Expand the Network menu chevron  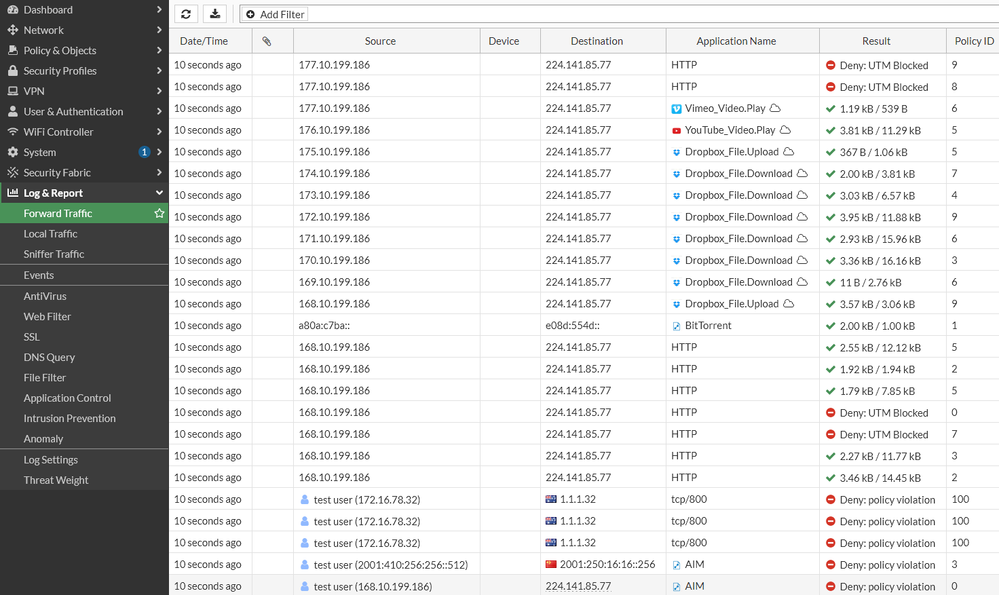point(159,30)
